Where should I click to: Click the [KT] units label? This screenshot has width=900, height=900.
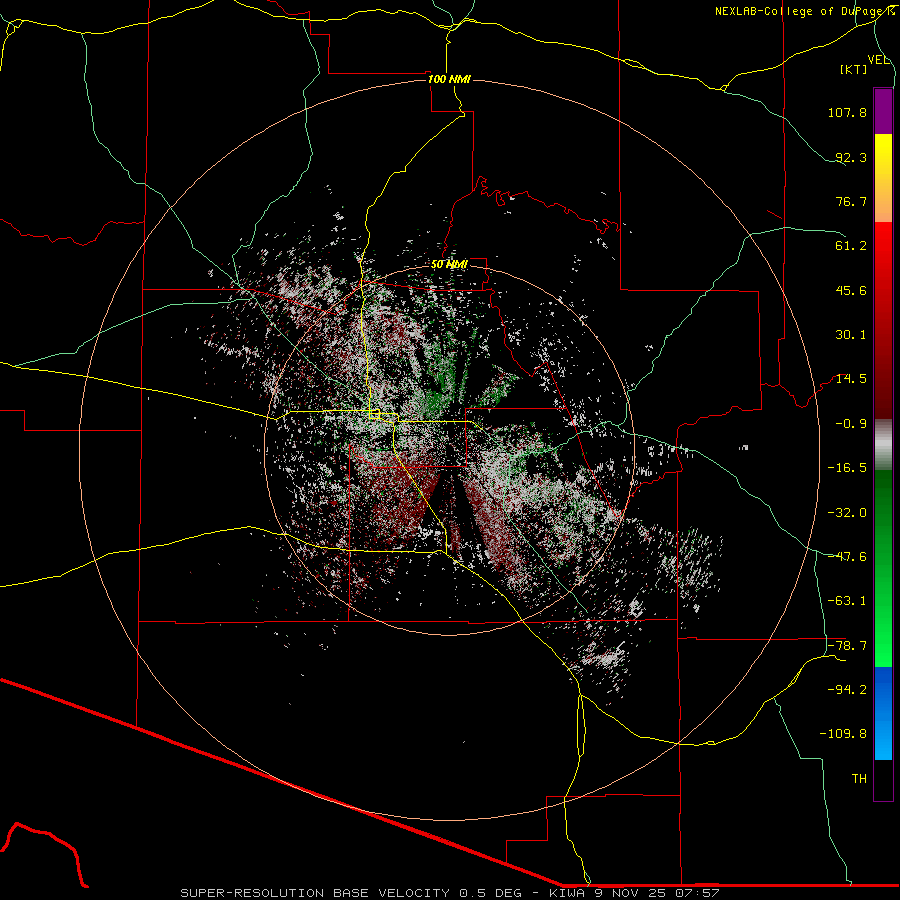coord(854,69)
